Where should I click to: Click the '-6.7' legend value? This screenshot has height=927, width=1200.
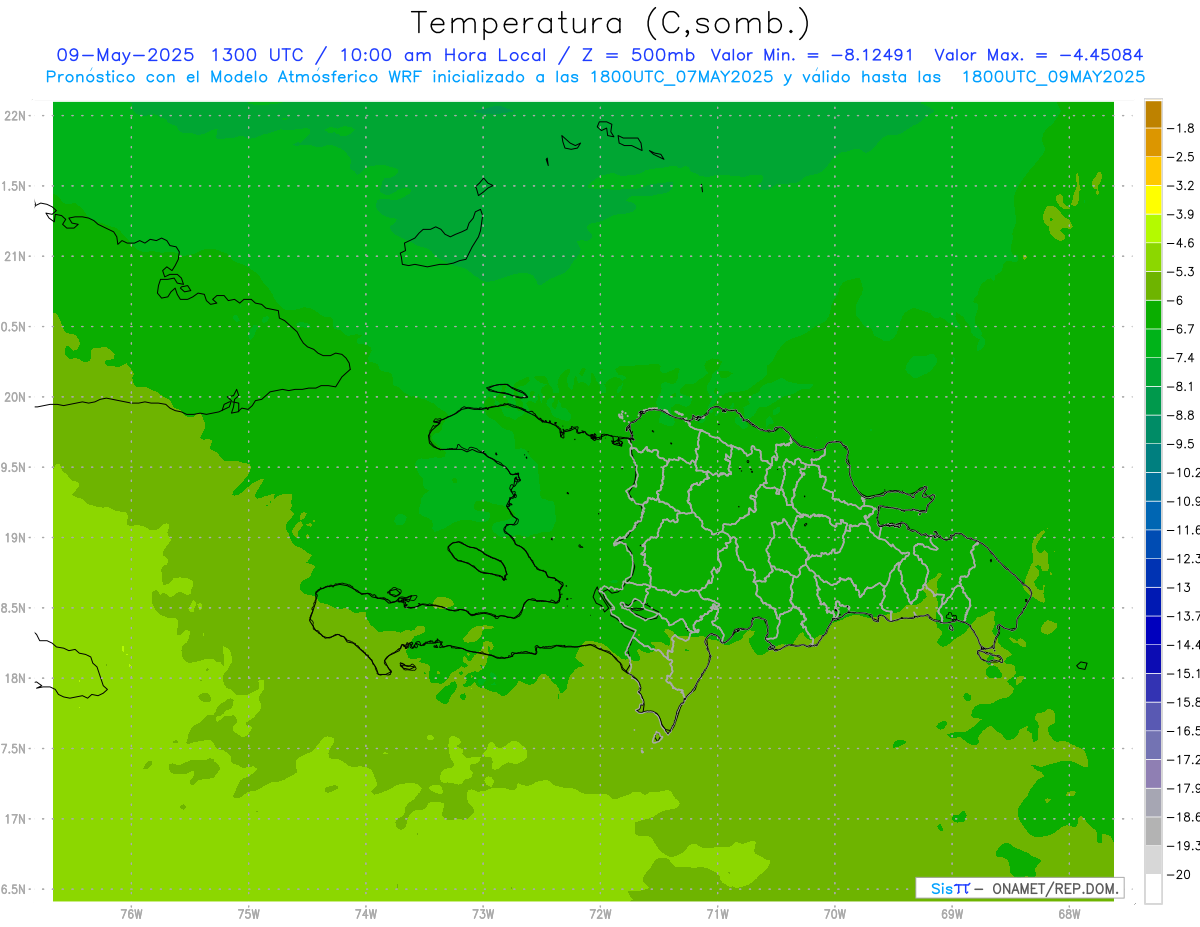pyautogui.click(x=1181, y=329)
